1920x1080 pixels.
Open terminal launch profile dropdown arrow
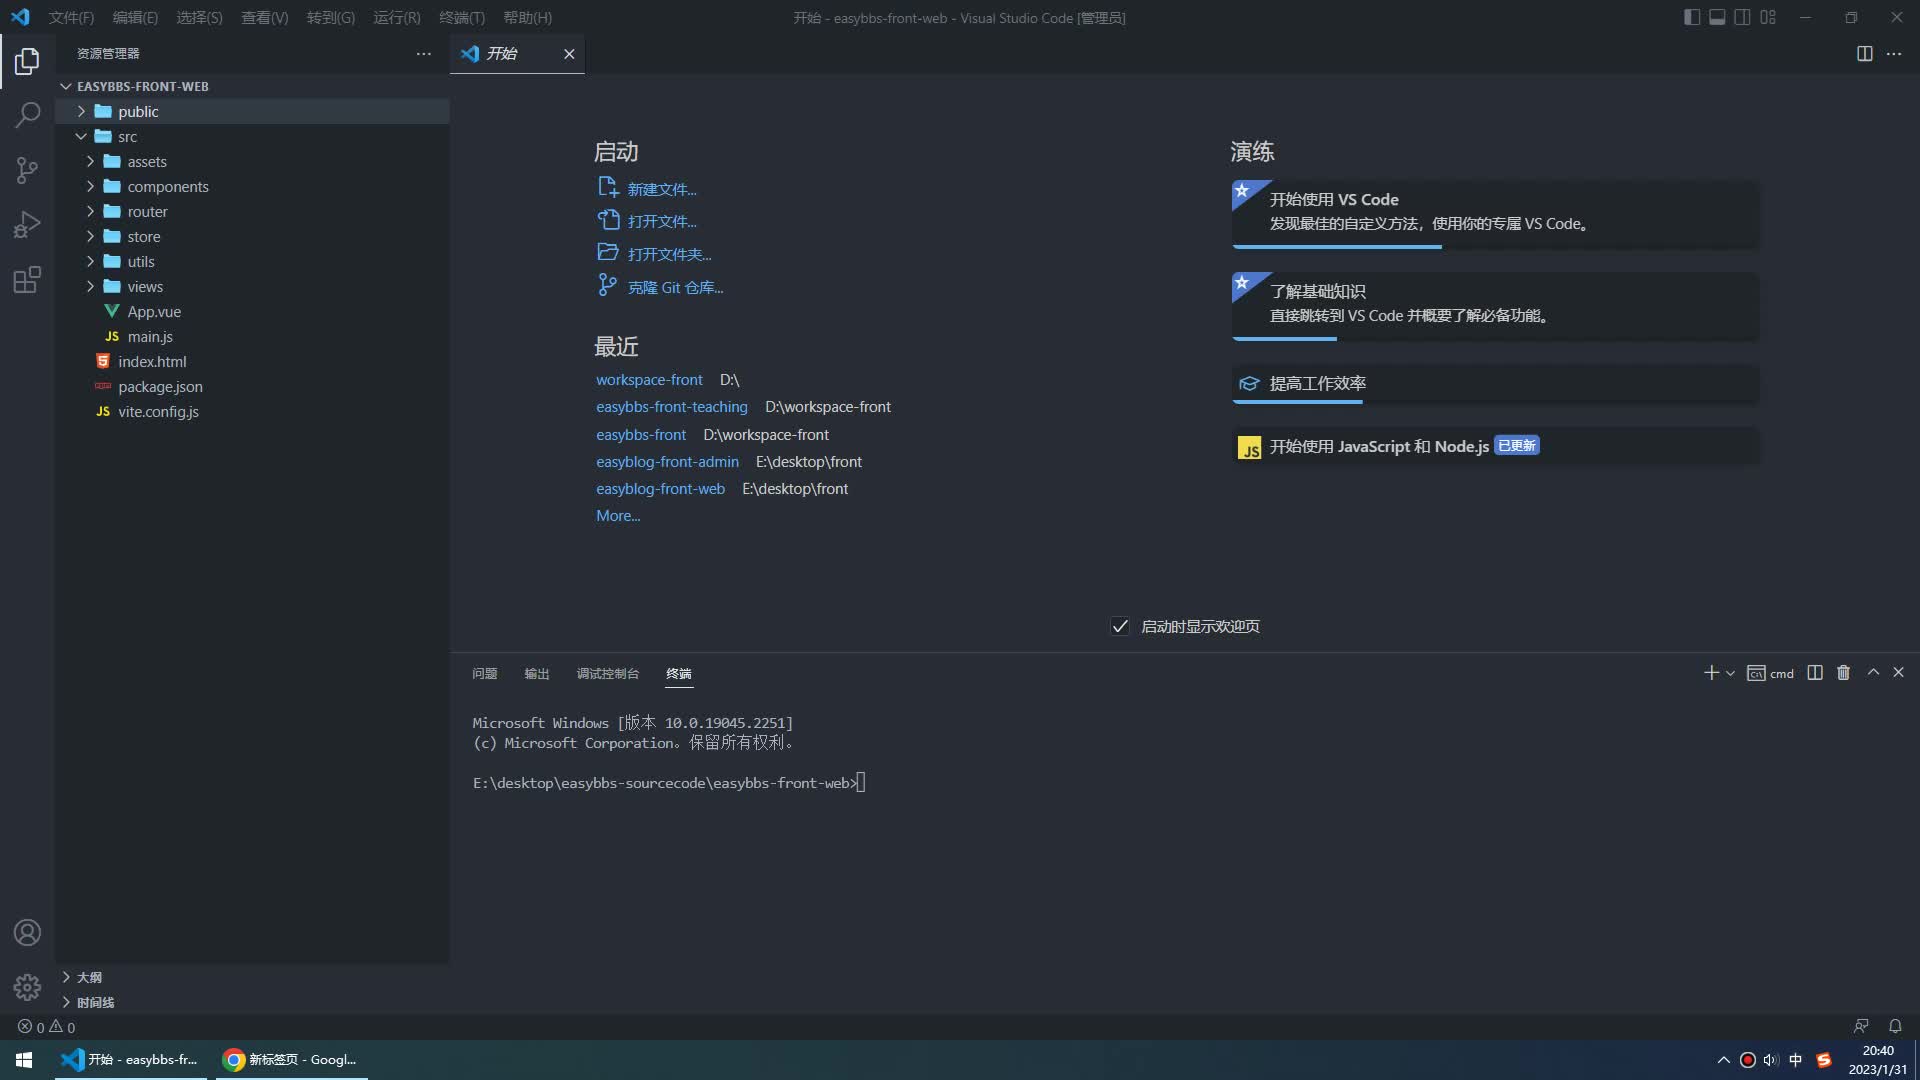(1730, 673)
